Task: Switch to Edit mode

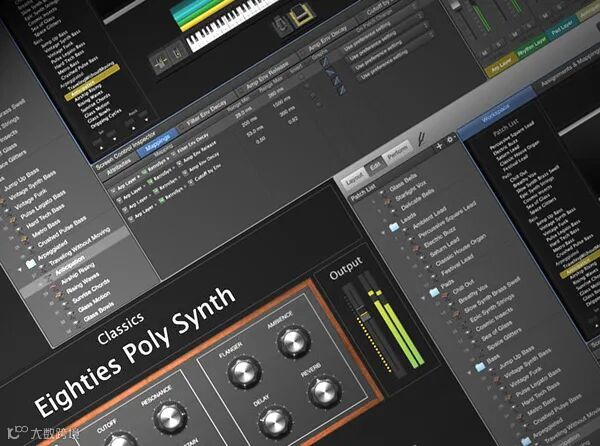Action: point(375,166)
